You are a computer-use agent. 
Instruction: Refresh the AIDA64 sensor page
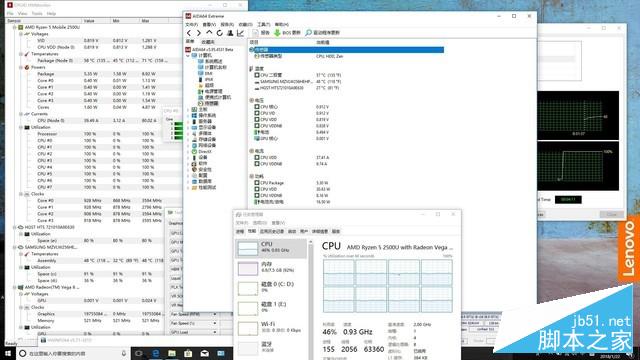pos(220,33)
